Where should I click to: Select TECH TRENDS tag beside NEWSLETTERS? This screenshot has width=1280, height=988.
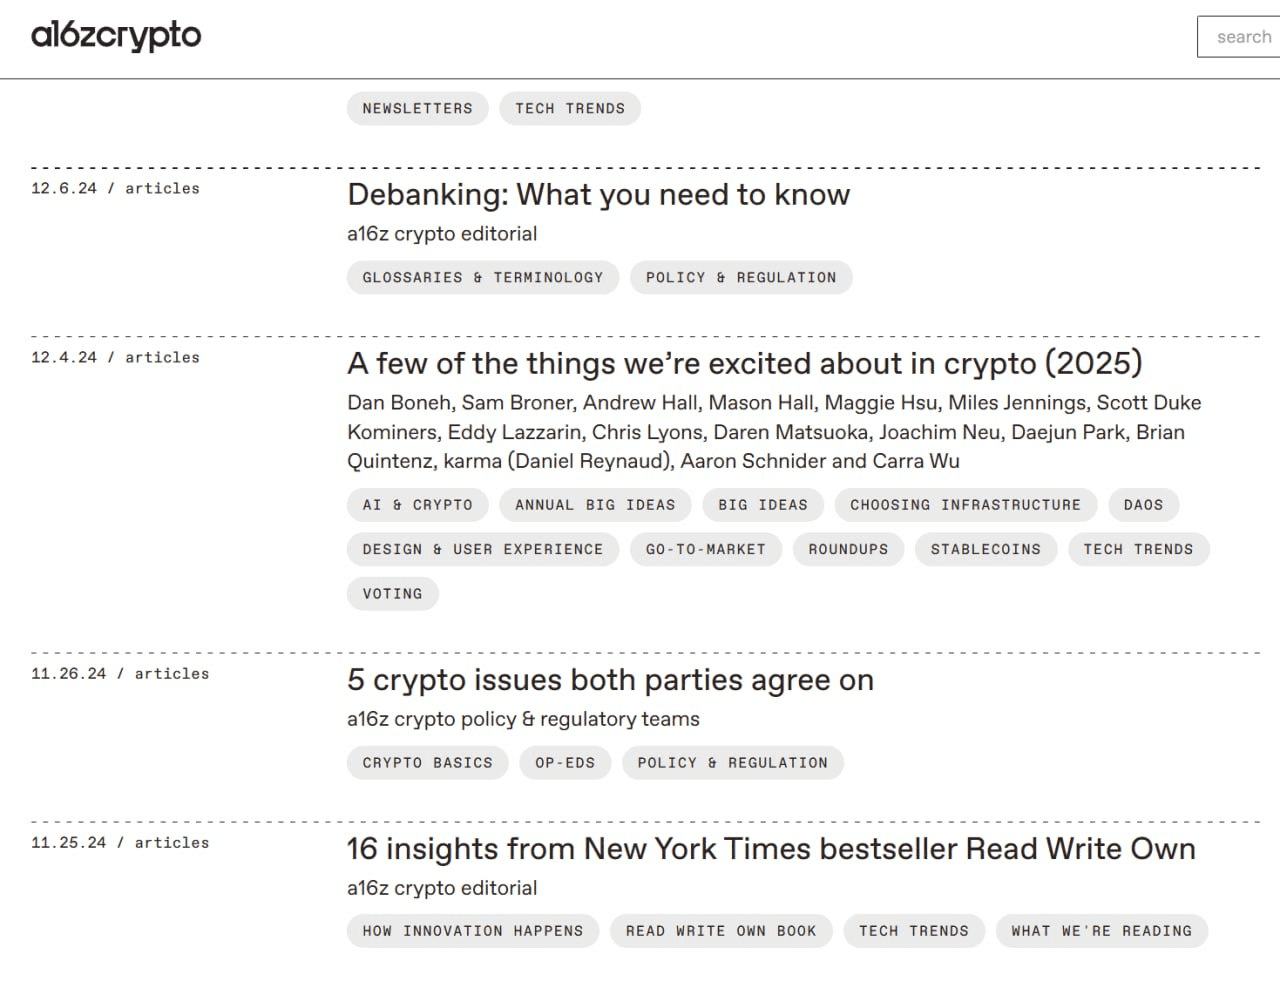[570, 108]
